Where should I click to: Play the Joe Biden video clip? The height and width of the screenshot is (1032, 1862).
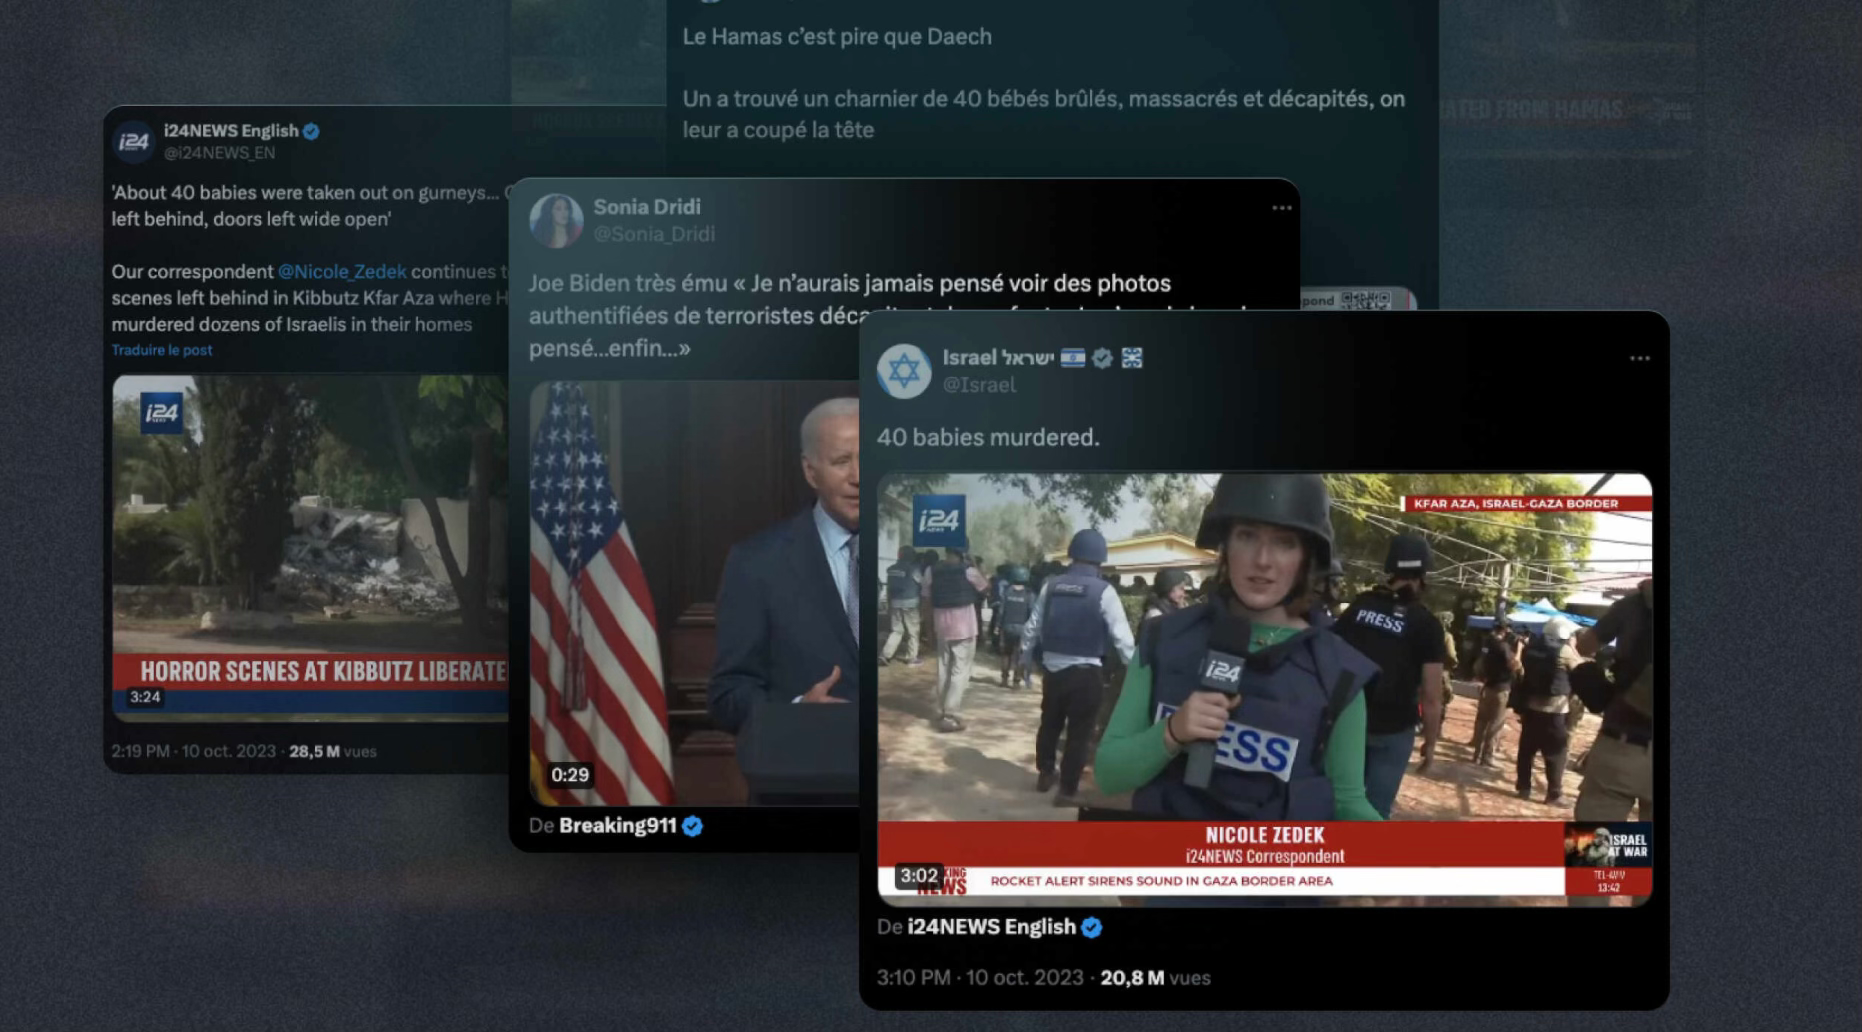(694, 593)
